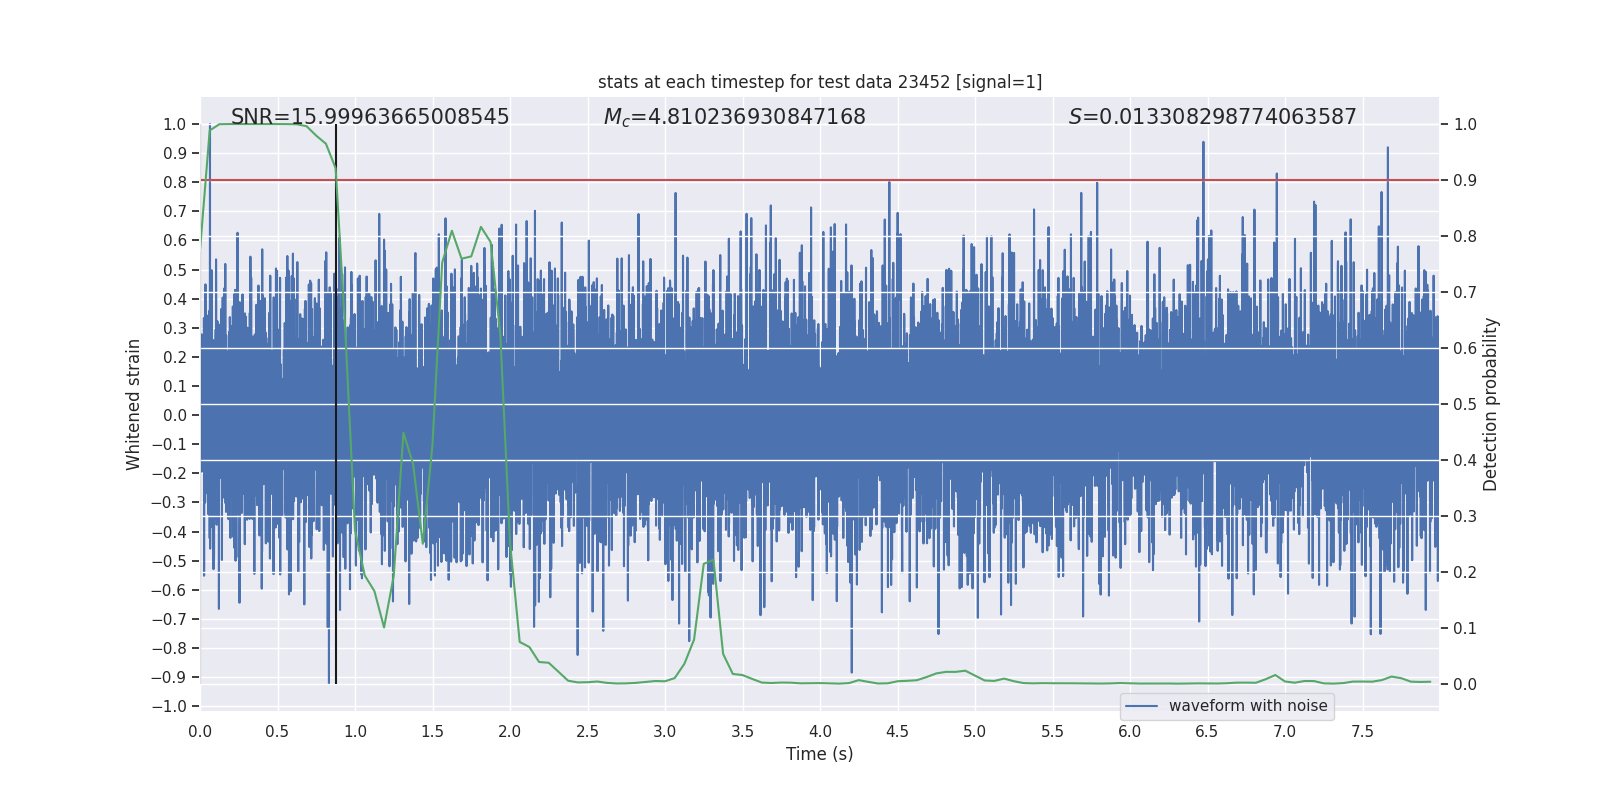Screen dimensions: 1600x800
Task: Click the 0.0 tick on the Time axis
Action: point(200,731)
